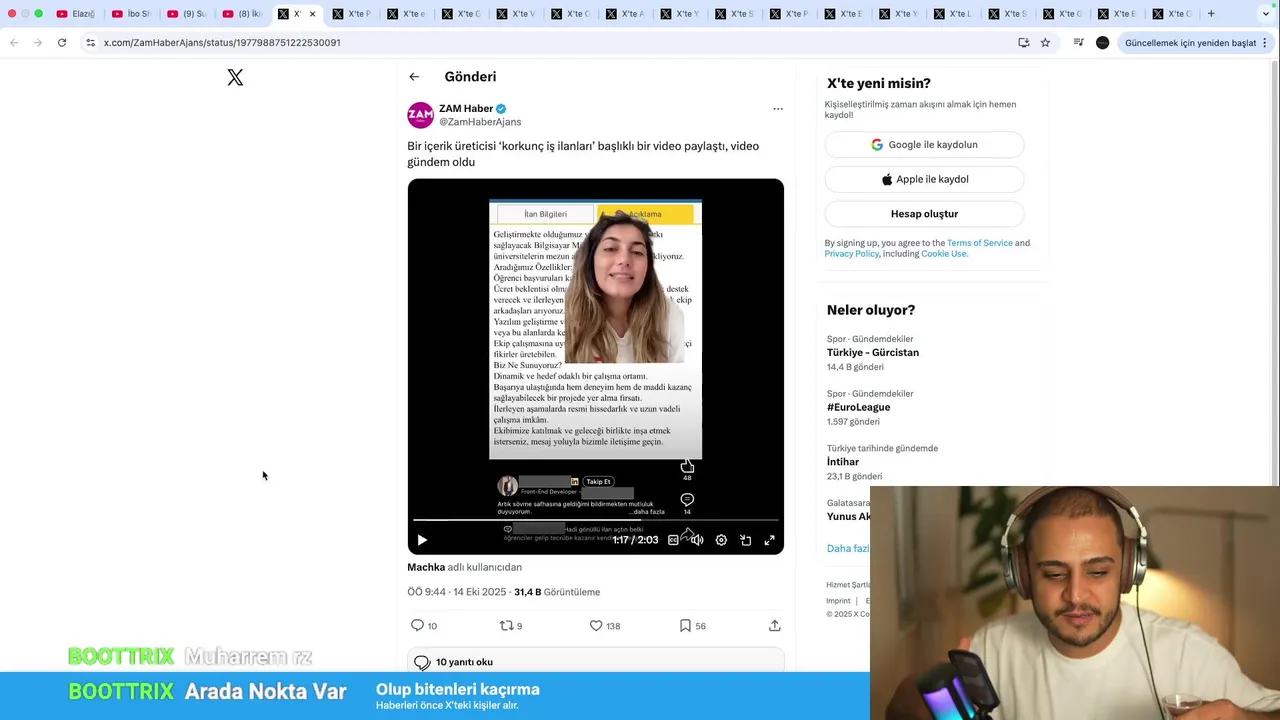Screen dimensions: 1280x720
Task: Click the 'Neler oluyor?' heading
Action: (x=871, y=310)
